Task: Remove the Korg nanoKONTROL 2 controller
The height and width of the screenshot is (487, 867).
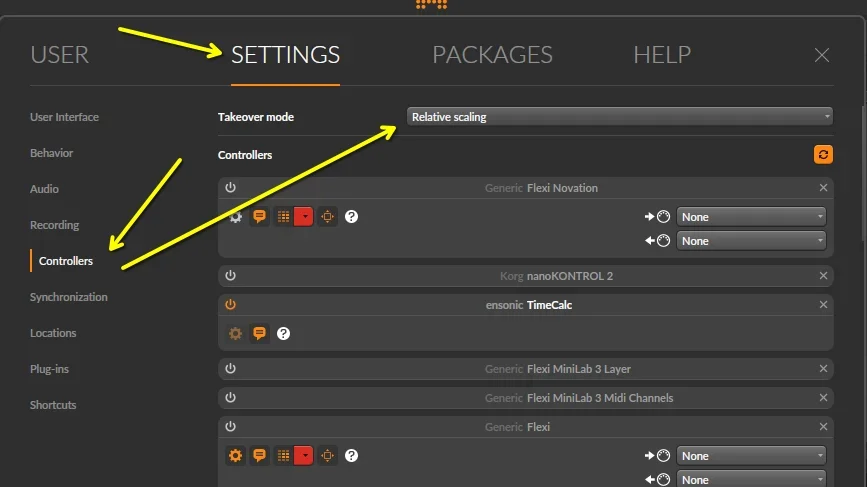Action: 824,276
